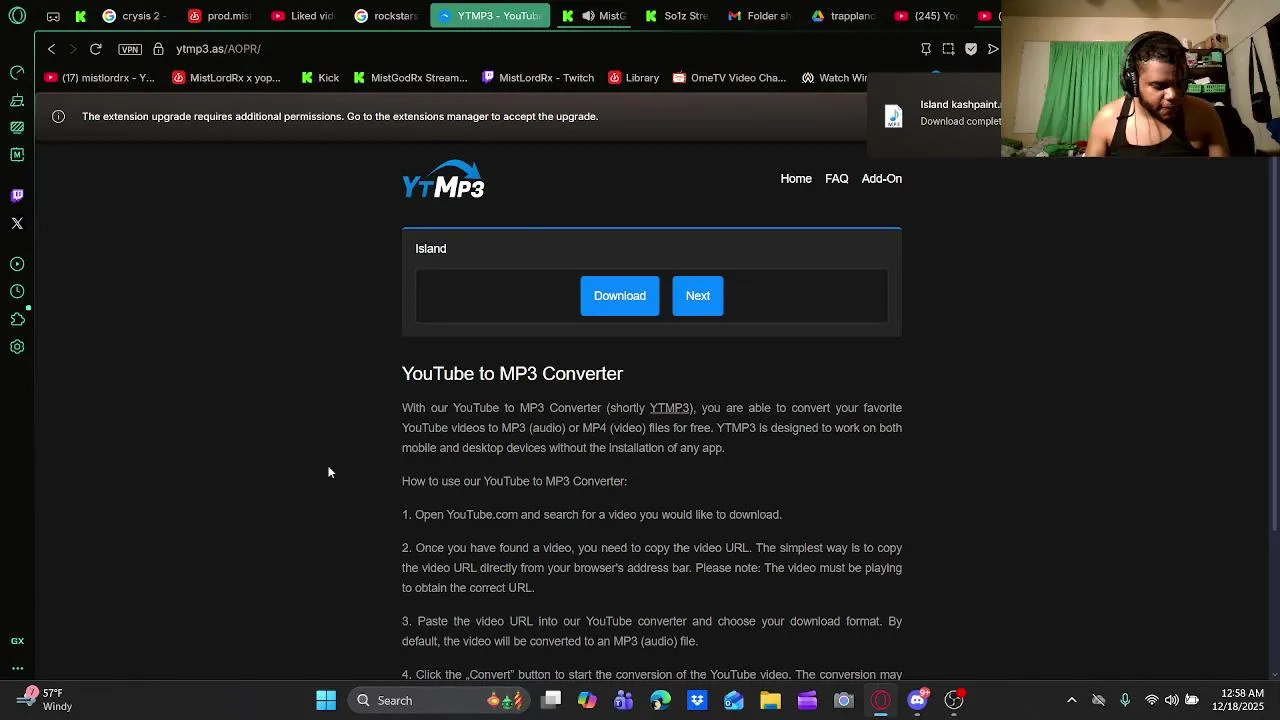Click the ytmp3.as/AOPR/ address field
The height and width of the screenshot is (720, 1280).
coord(218,49)
